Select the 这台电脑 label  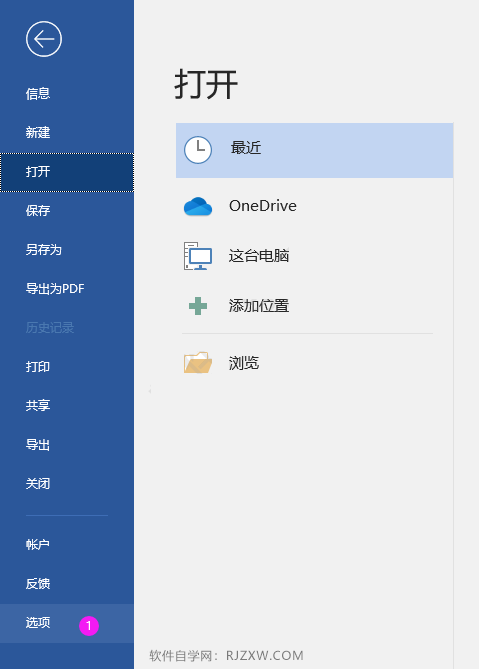(259, 256)
